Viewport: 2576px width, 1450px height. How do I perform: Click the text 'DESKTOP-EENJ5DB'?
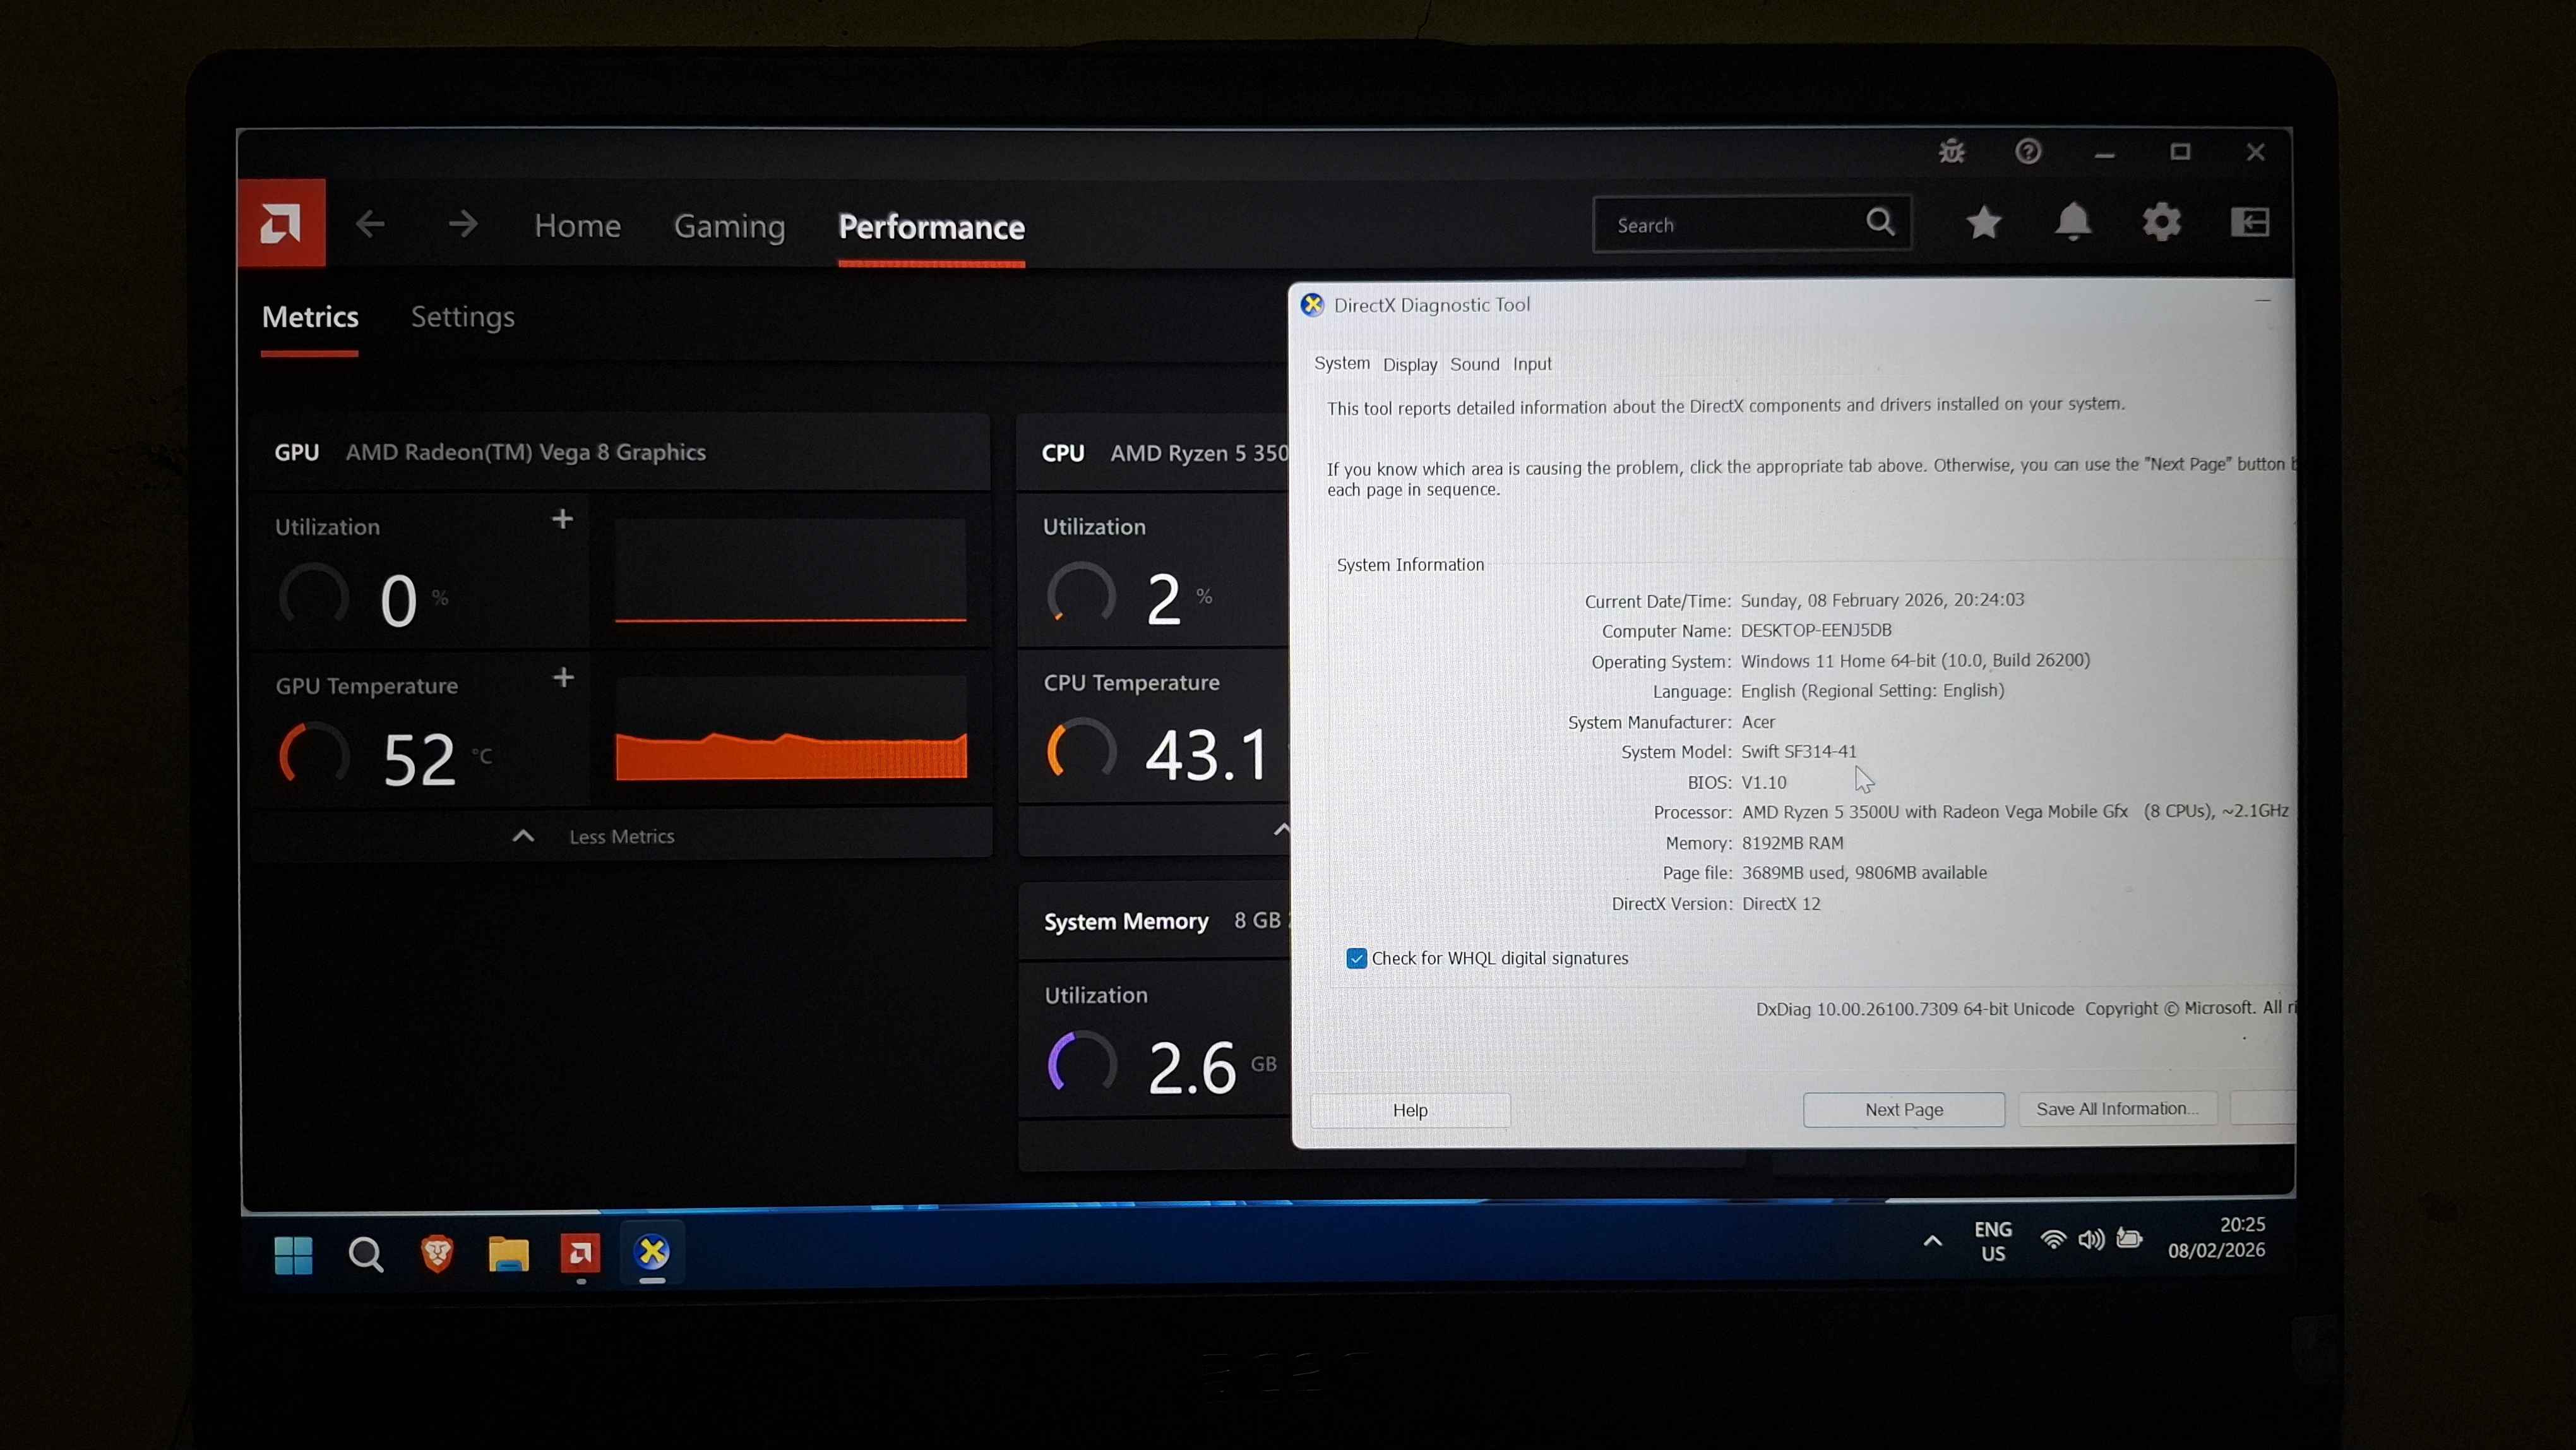point(1816,630)
